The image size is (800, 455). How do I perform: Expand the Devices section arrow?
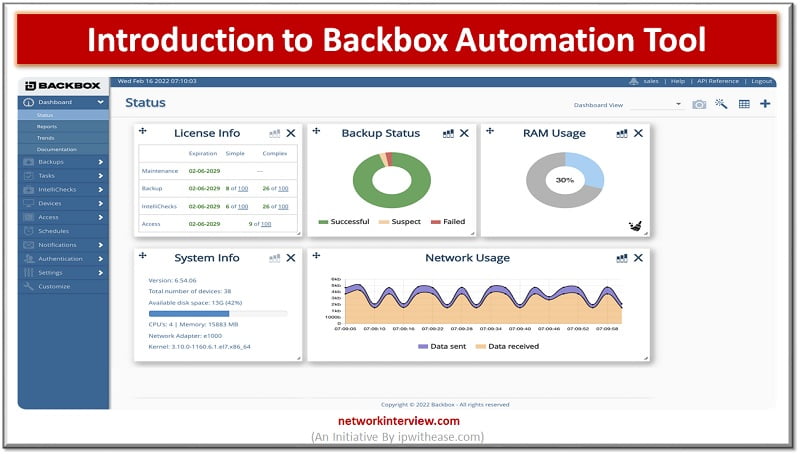pyautogui.click(x=101, y=203)
